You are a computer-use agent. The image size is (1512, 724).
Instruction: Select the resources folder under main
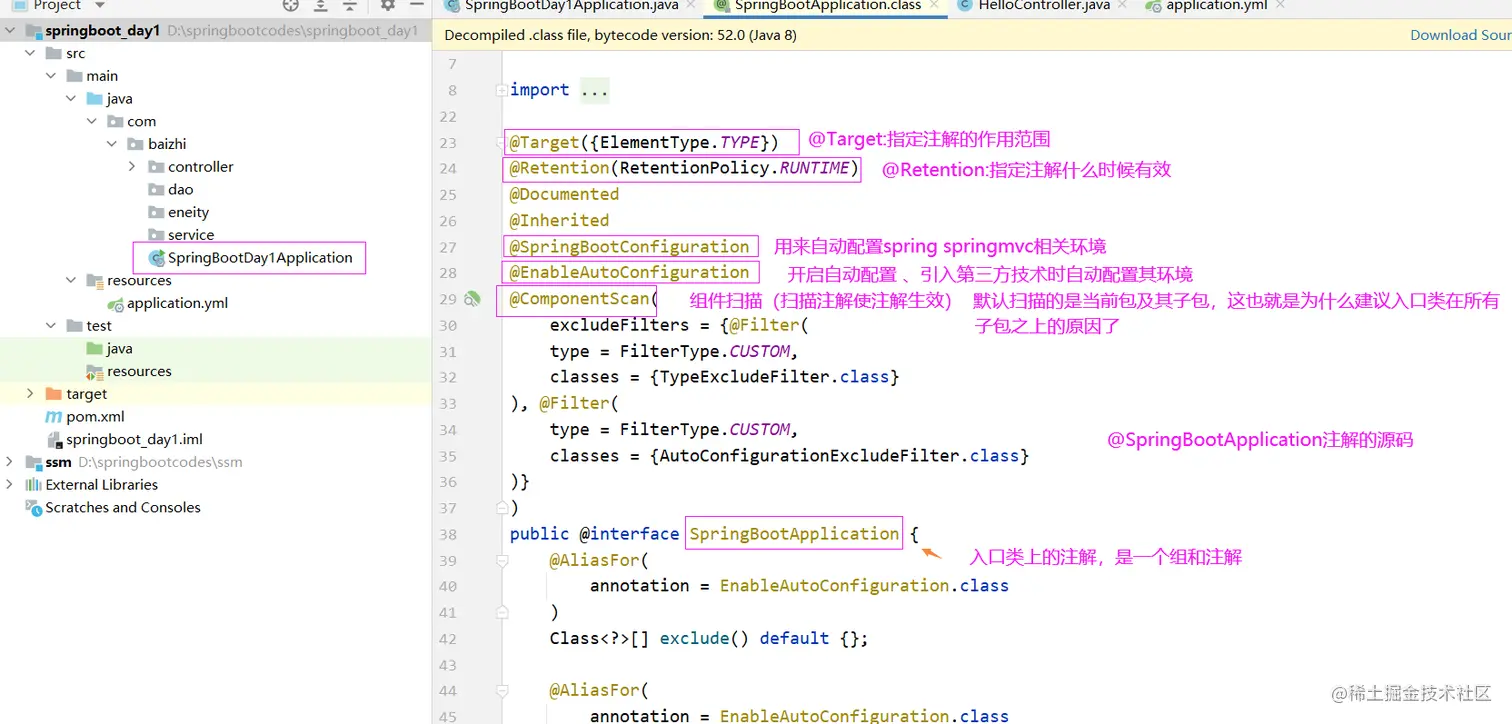click(139, 281)
